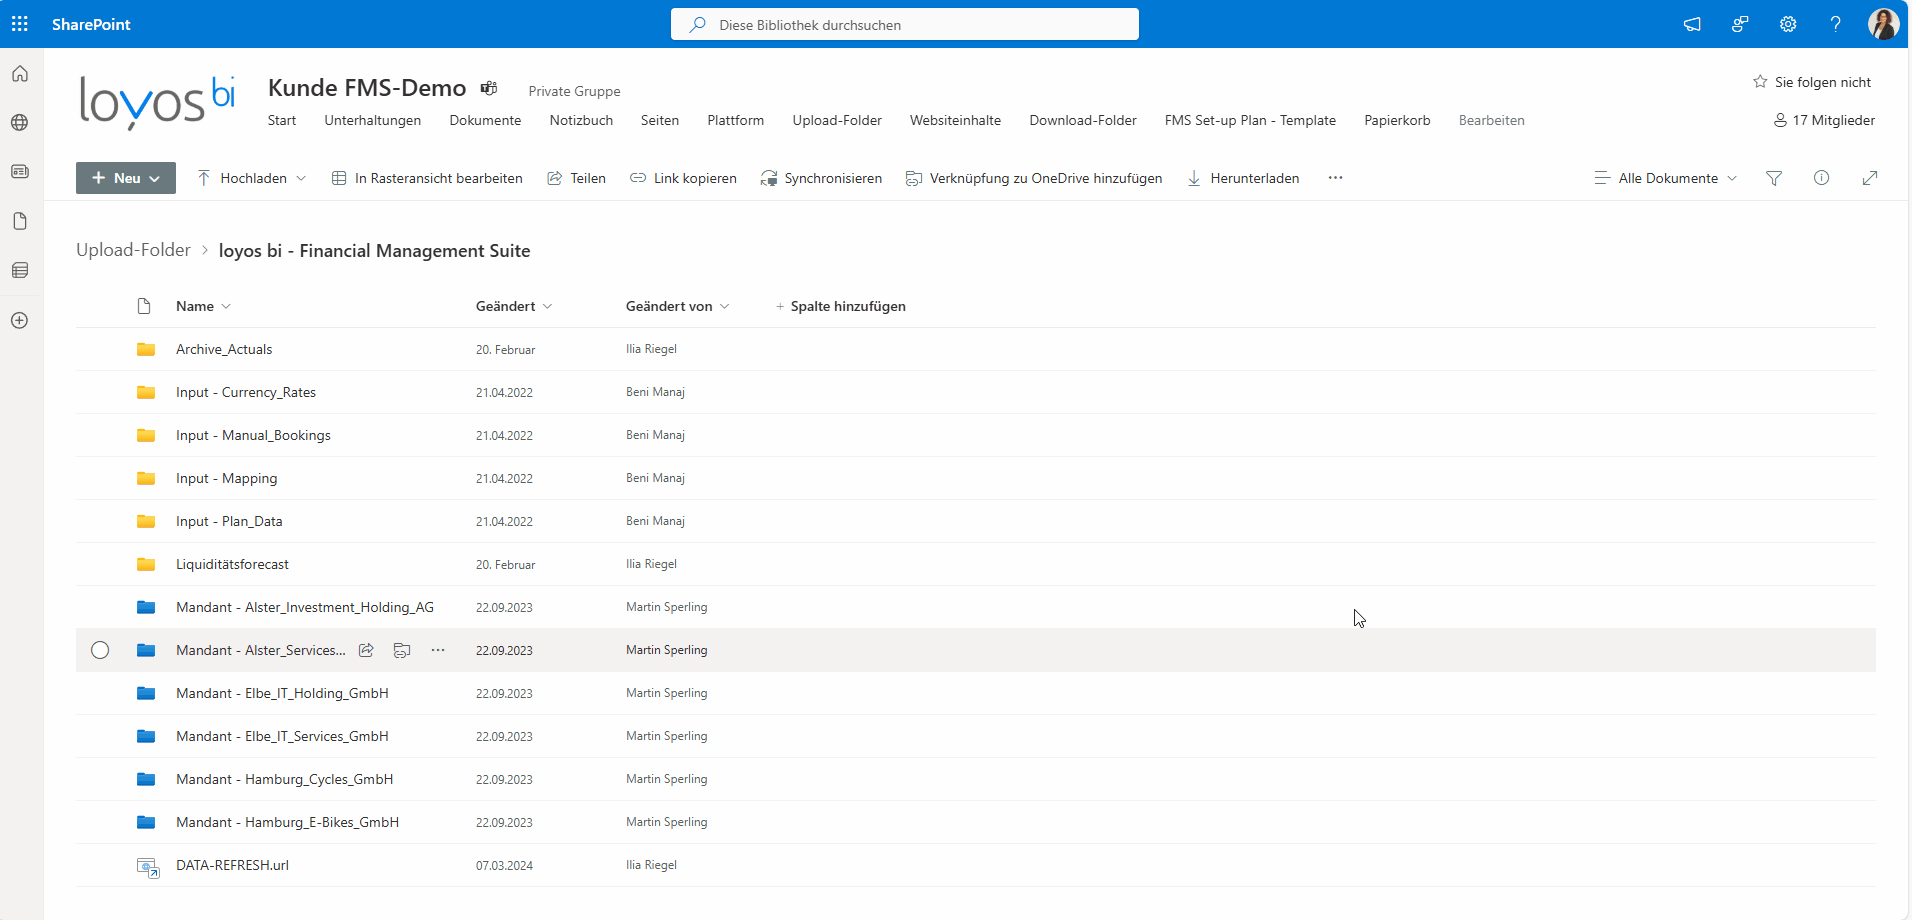Click Herunterladen toolbar button
The height and width of the screenshot is (920, 1912).
[x=1243, y=178]
